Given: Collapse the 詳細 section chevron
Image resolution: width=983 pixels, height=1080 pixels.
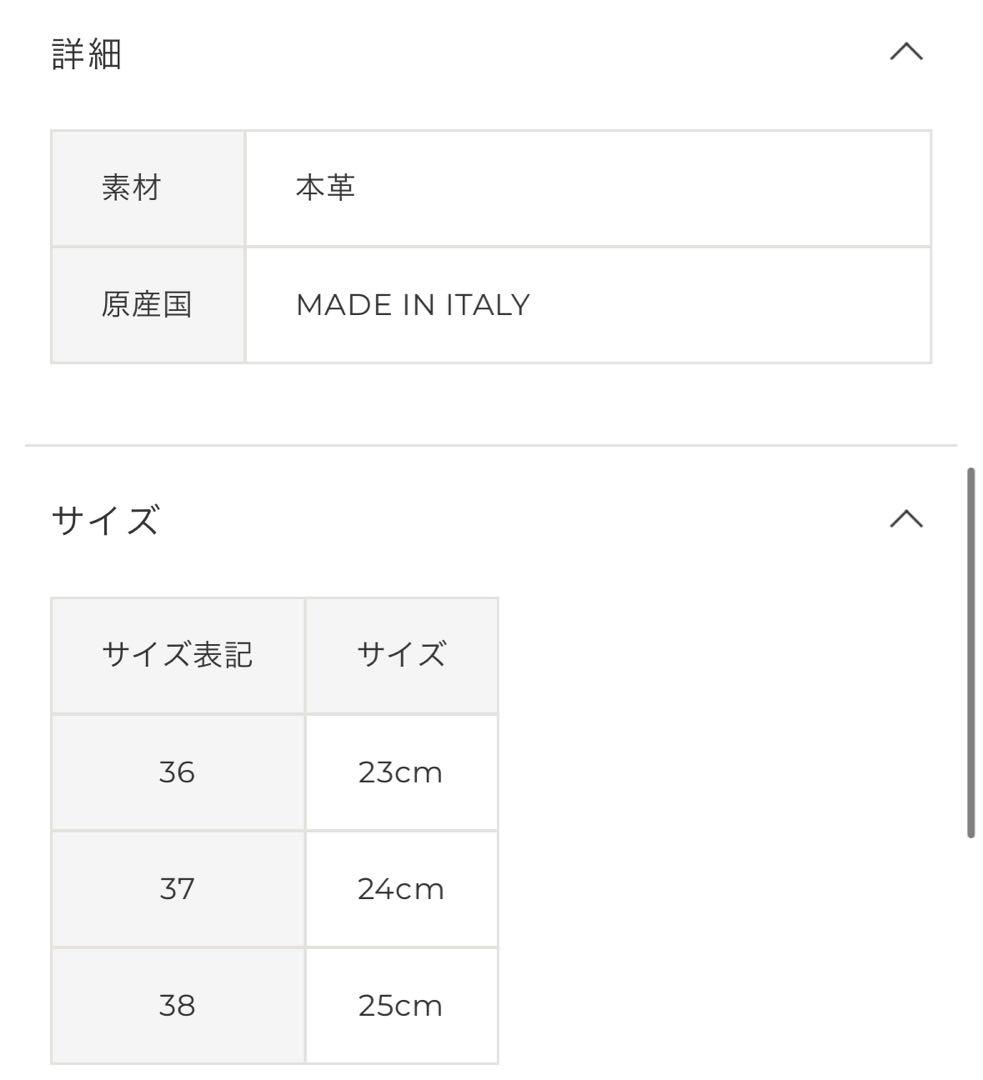Looking at the screenshot, I should click(x=906, y=52).
